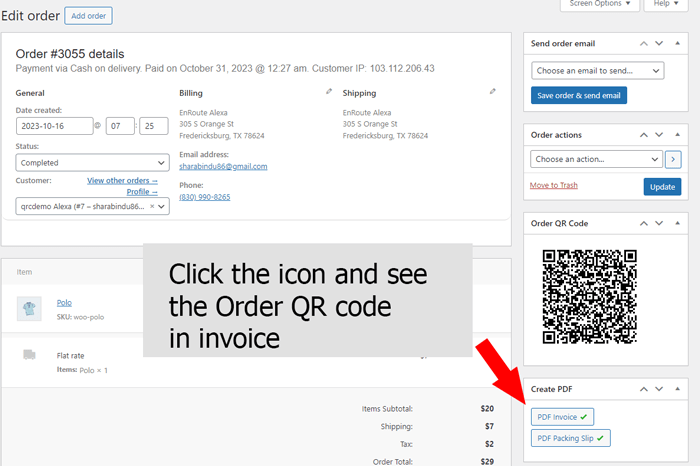Move Create PDF panel down
700x466 pixels.
[x=659, y=389]
